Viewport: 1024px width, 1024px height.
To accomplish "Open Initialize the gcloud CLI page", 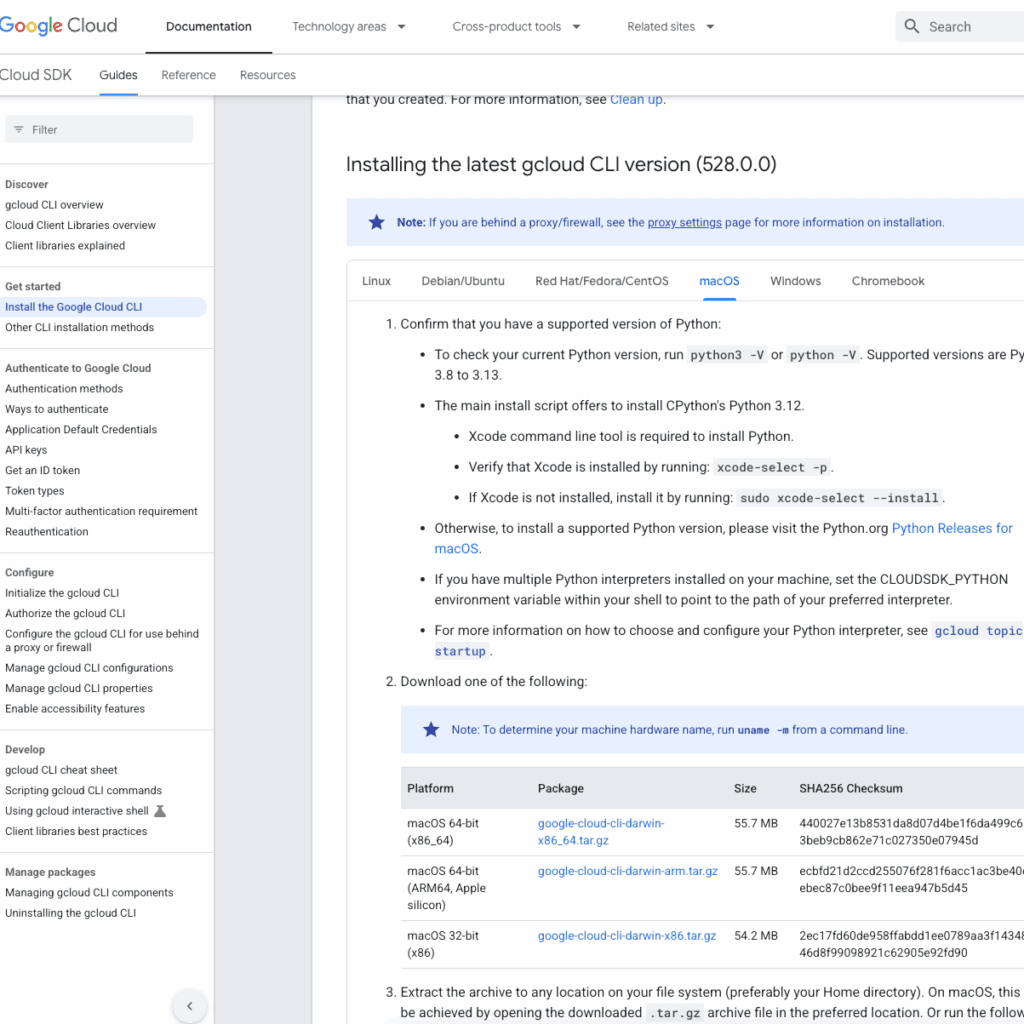I will coord(62,593).
